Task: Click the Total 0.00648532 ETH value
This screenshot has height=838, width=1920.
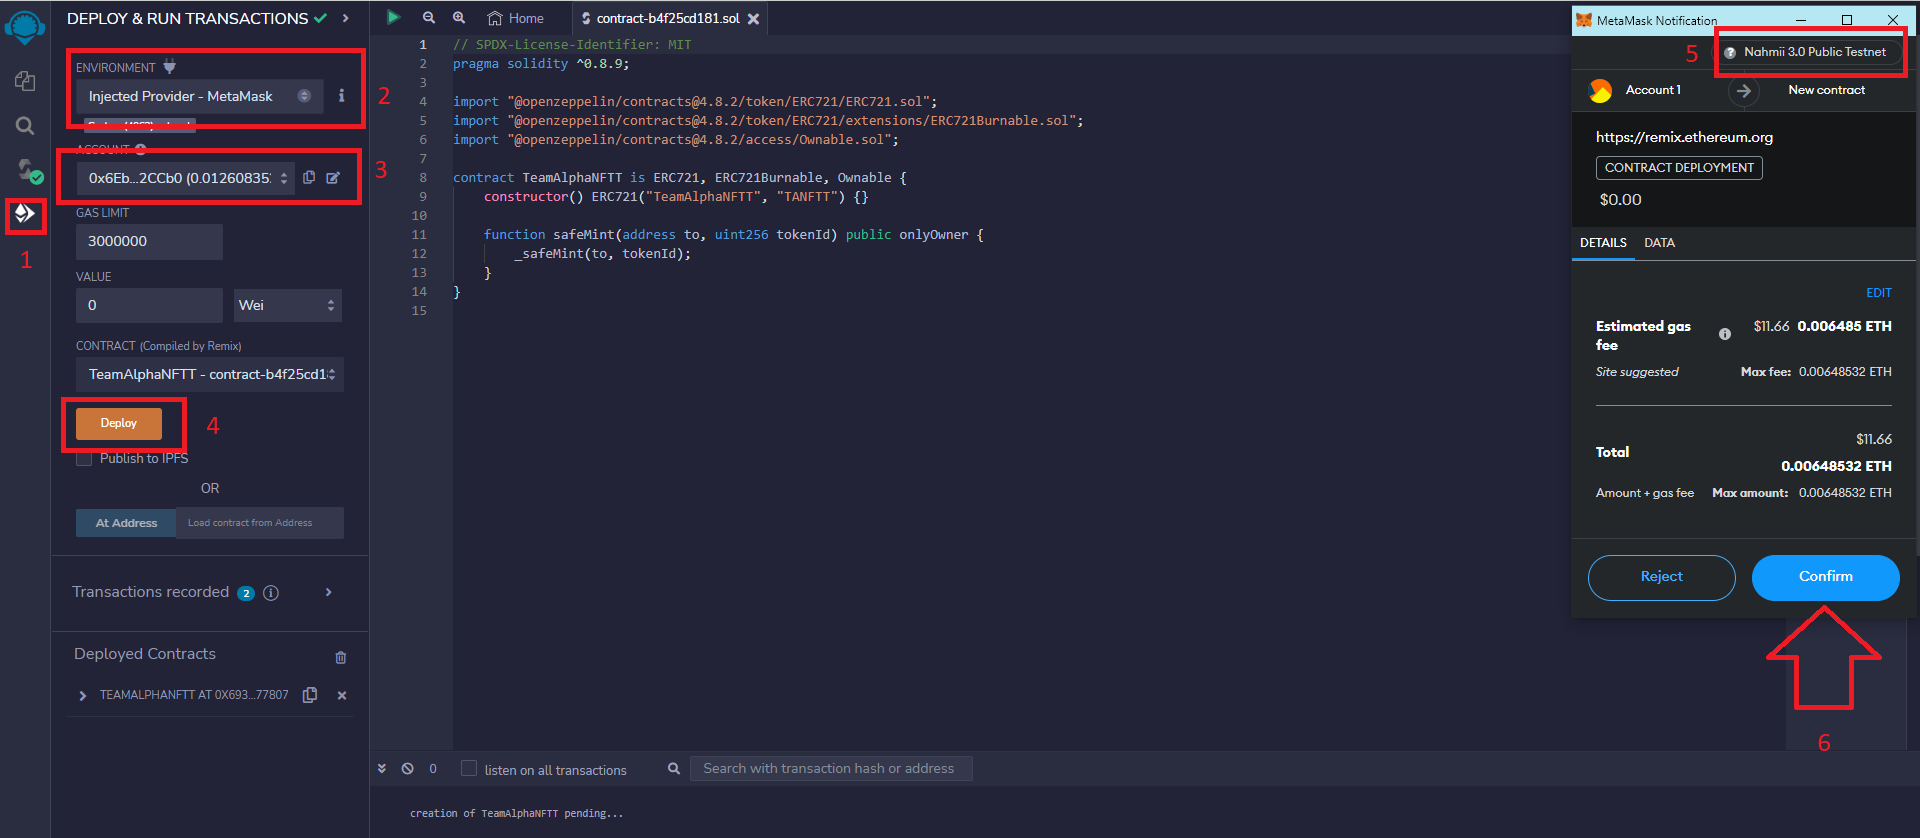Action: coord(1836,466)
